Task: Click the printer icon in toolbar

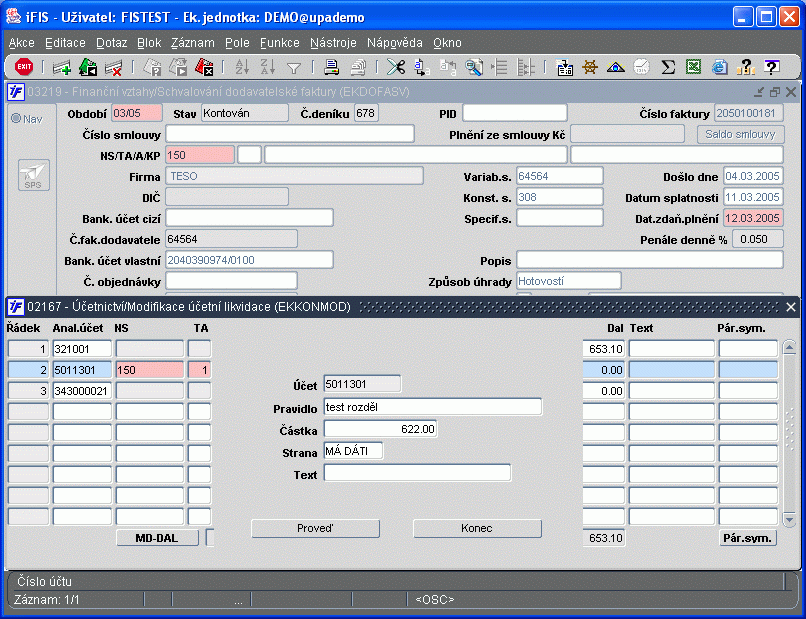Action: pos(331,67)
